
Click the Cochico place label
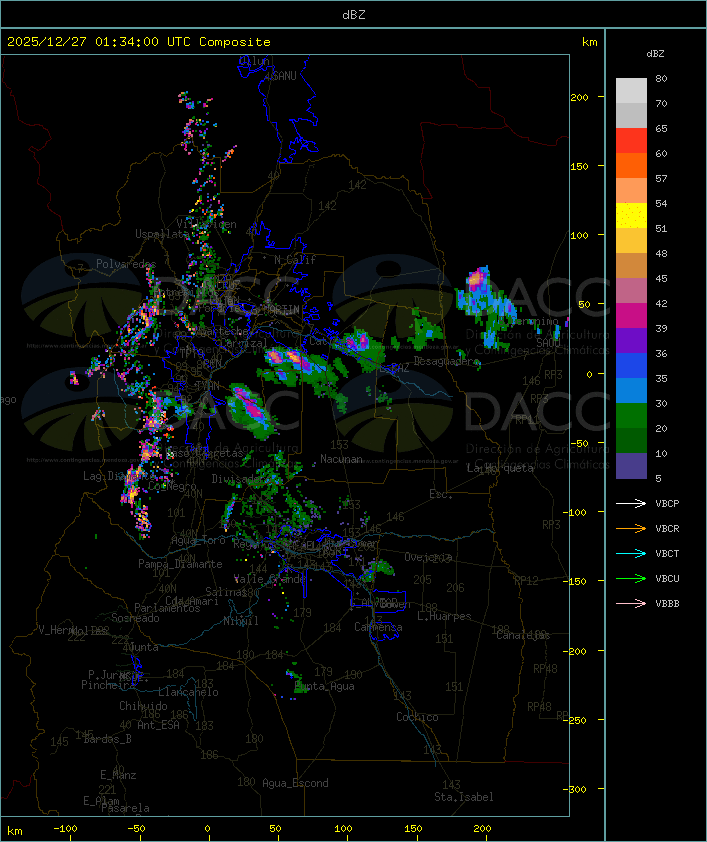click(x=417, y=717)
